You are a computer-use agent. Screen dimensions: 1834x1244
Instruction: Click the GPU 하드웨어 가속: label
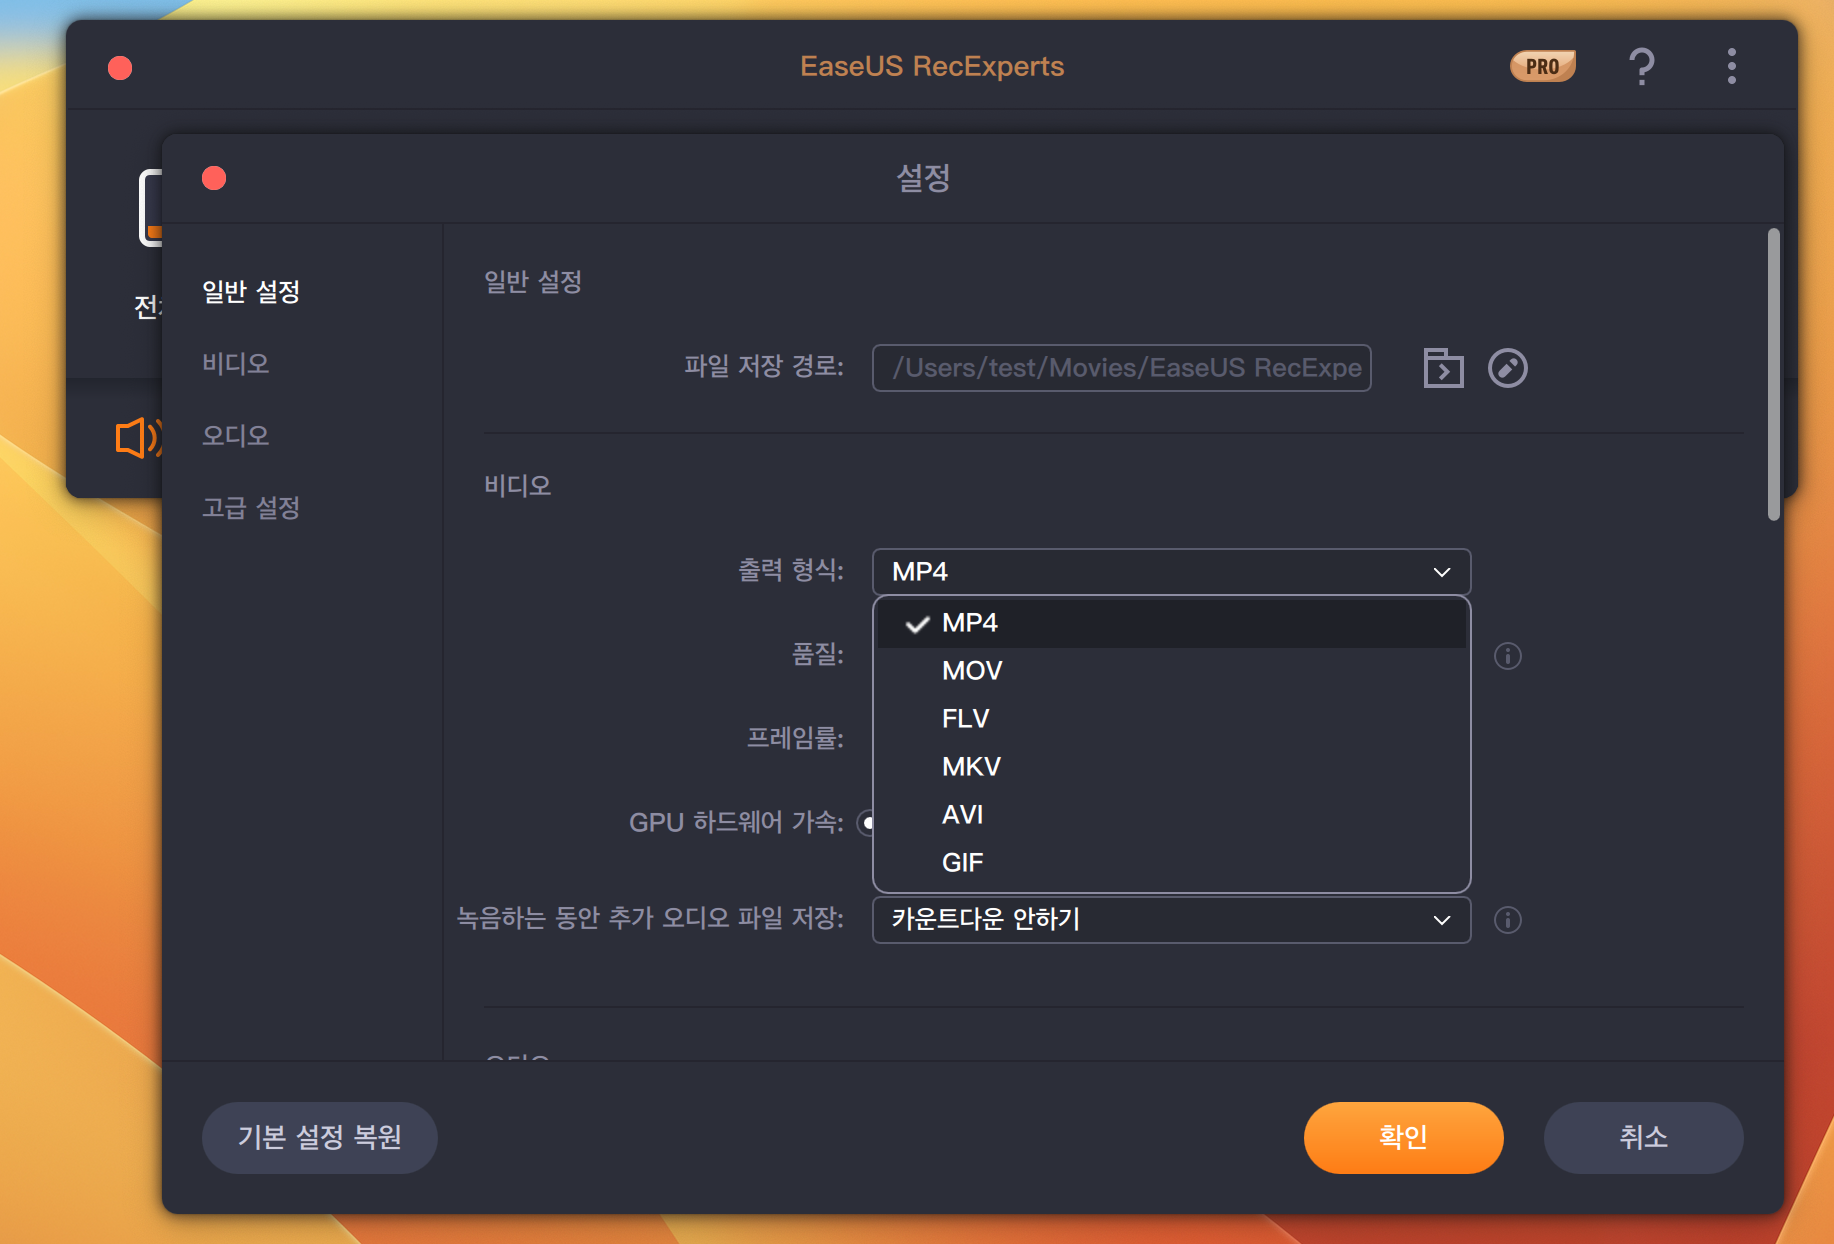(737, 823)
